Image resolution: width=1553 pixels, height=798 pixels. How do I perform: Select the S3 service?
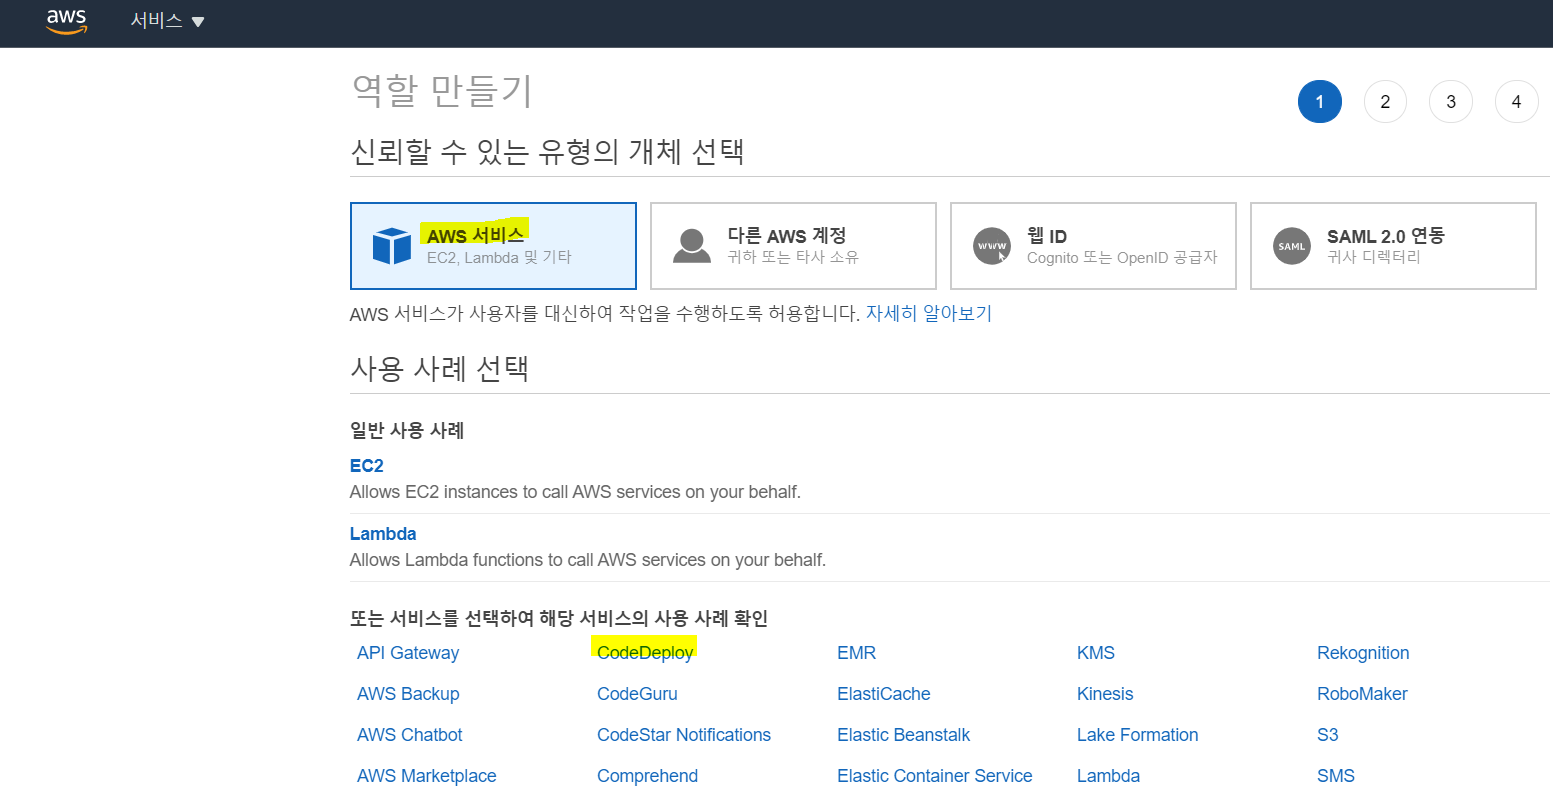(1327, 735)
